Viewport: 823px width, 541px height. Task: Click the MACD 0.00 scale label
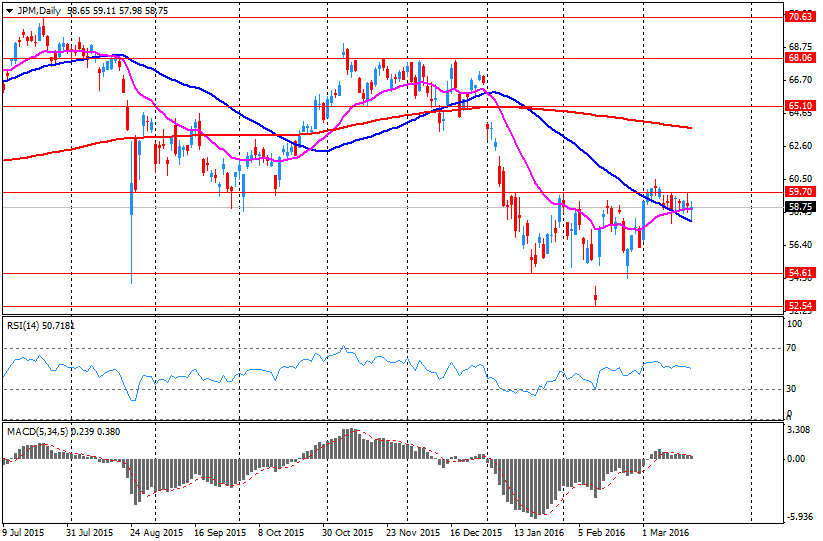[x=796, y=459]
